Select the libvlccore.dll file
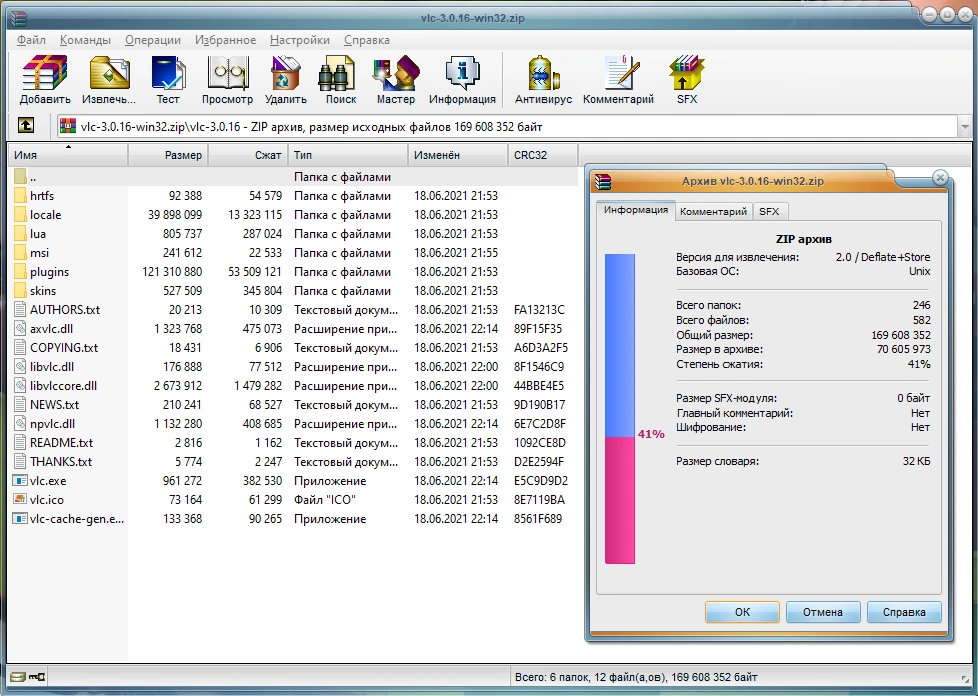 point(293,385)
